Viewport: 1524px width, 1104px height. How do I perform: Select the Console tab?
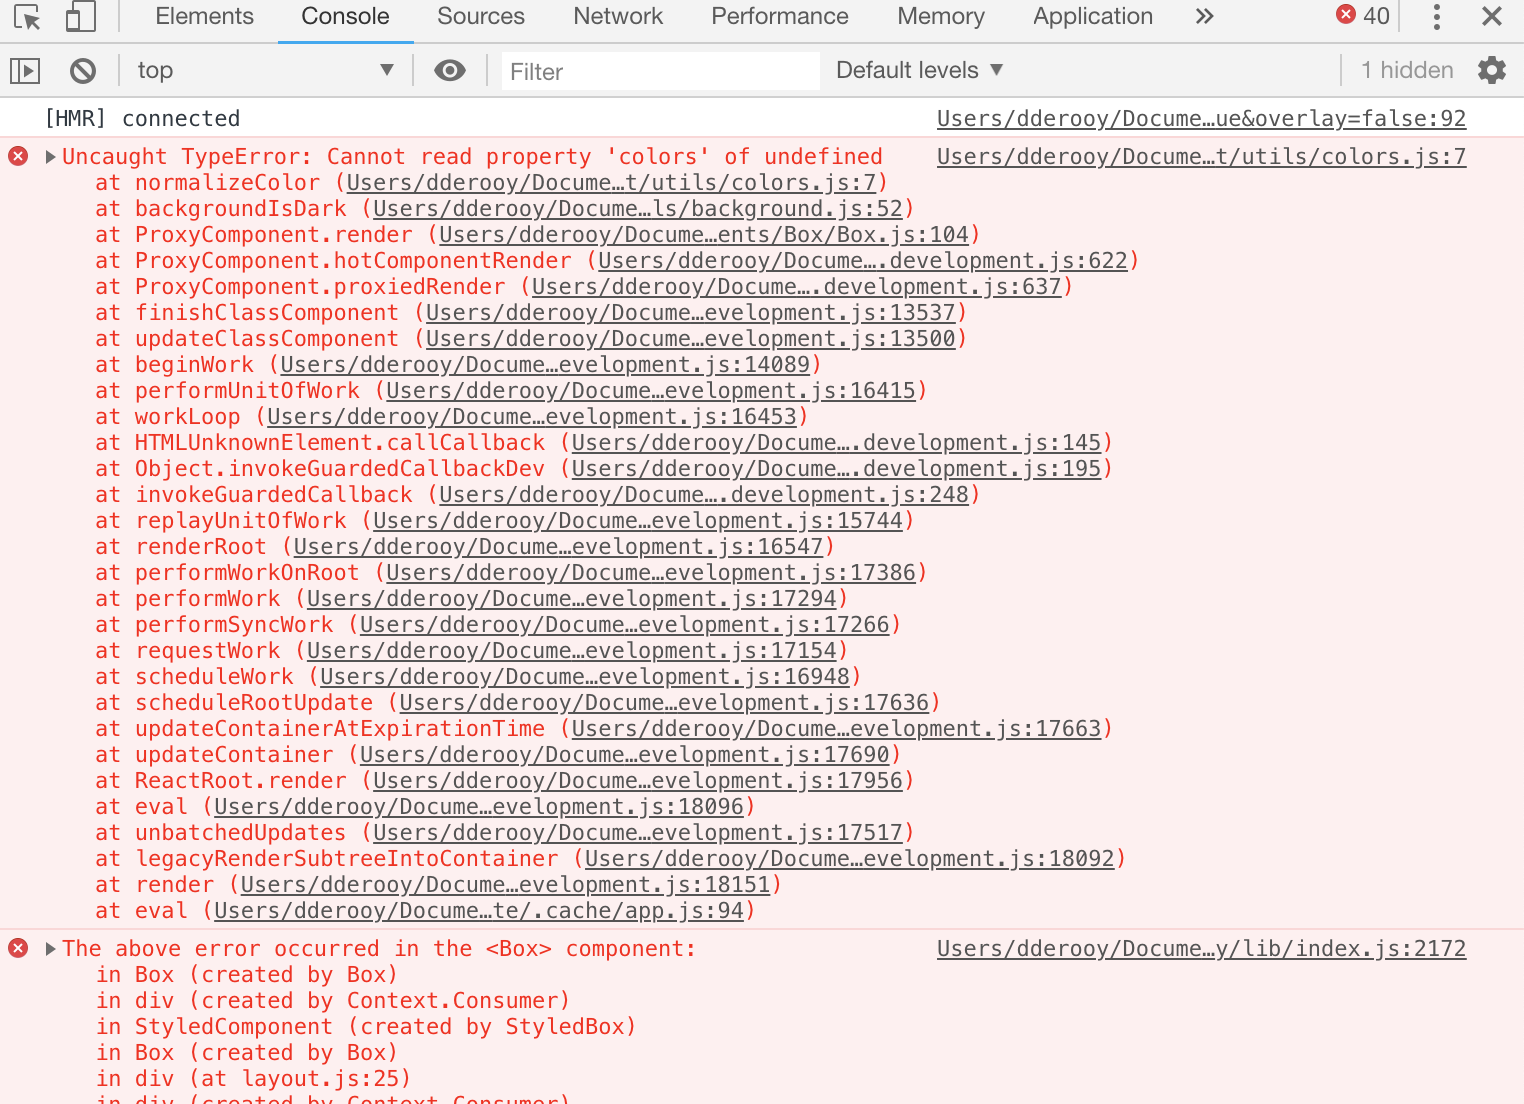[345, 17]
